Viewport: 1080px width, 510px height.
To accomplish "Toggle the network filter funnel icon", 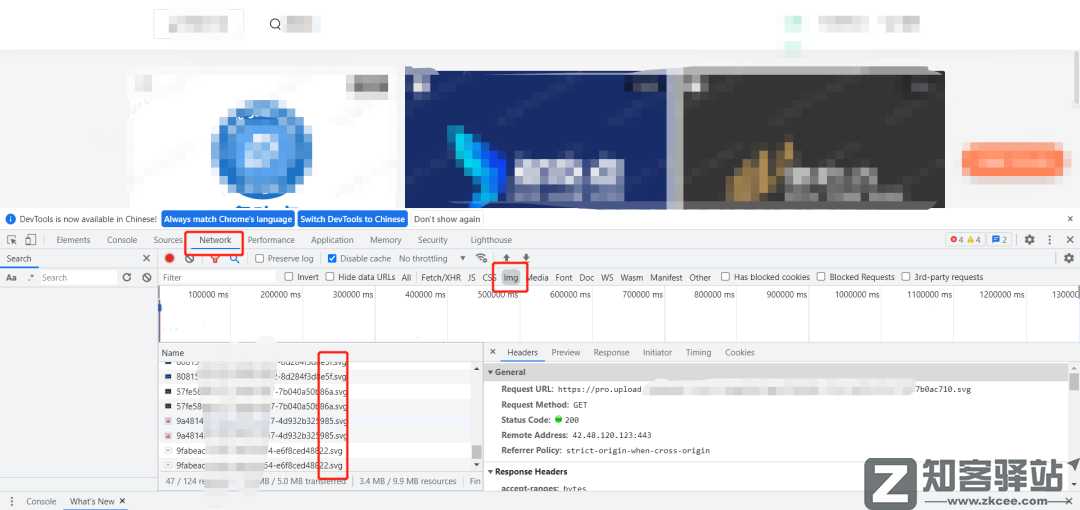I will tap(214, 258).
